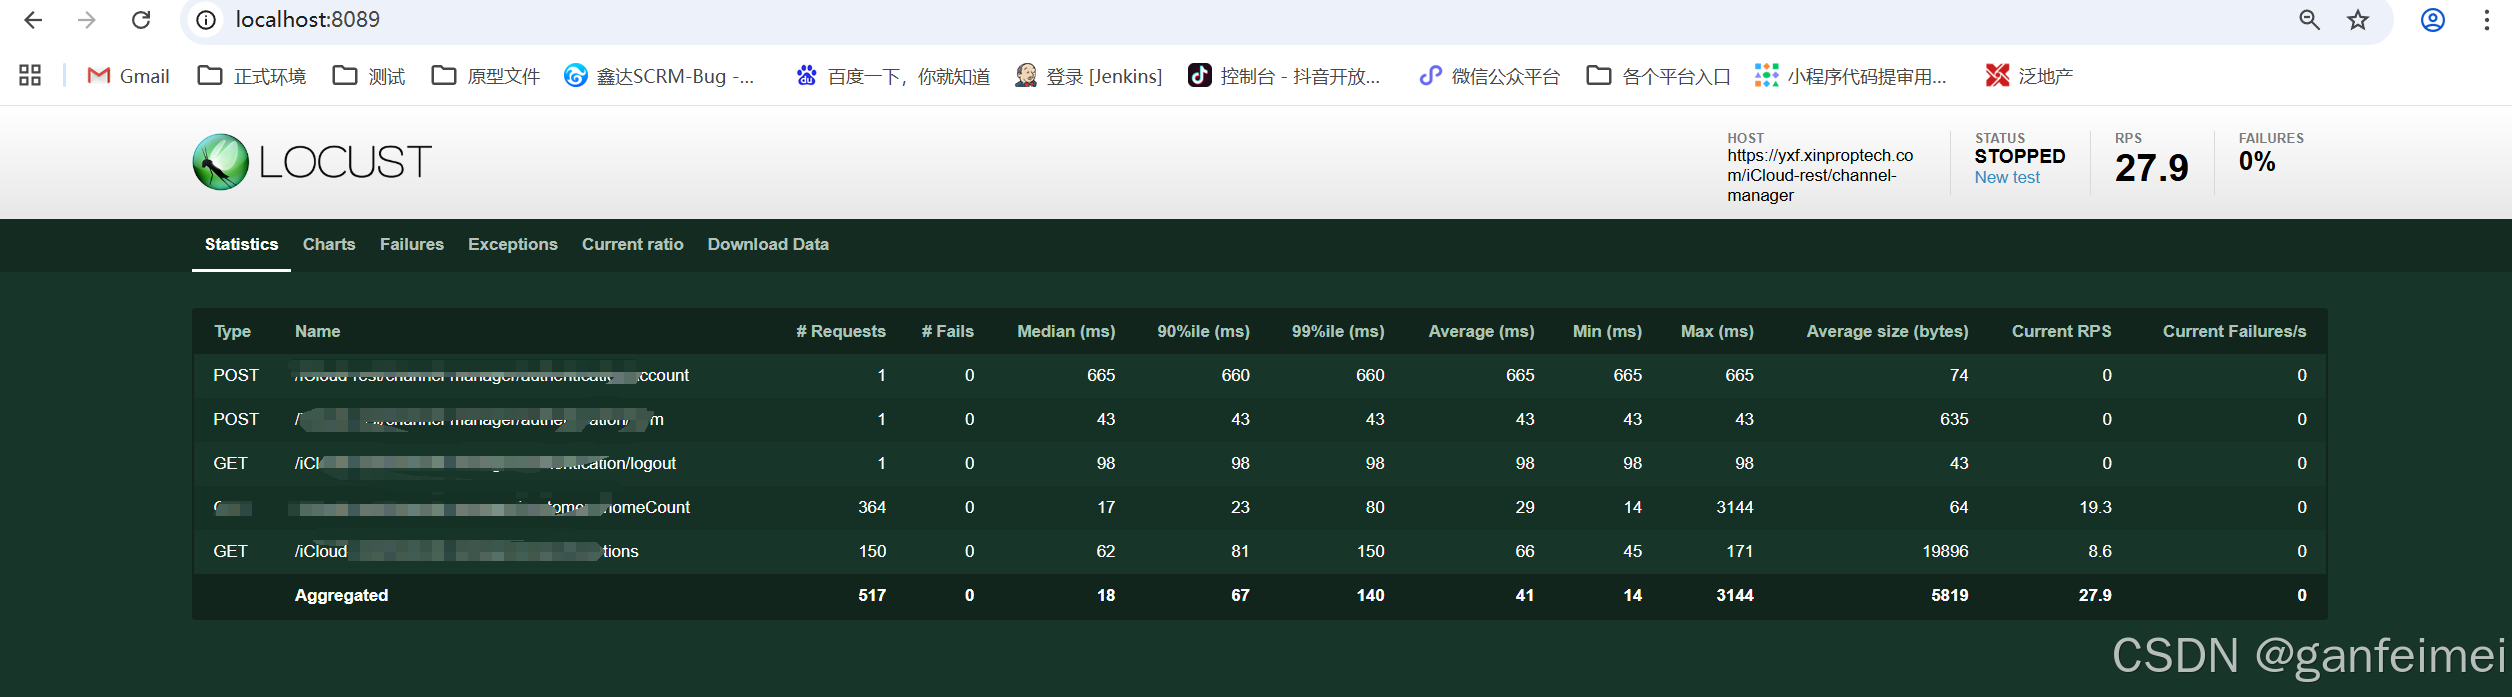Sort by the Average size (bytes) header
This screenshot has height=697, width=2512.
point(1887,331)
